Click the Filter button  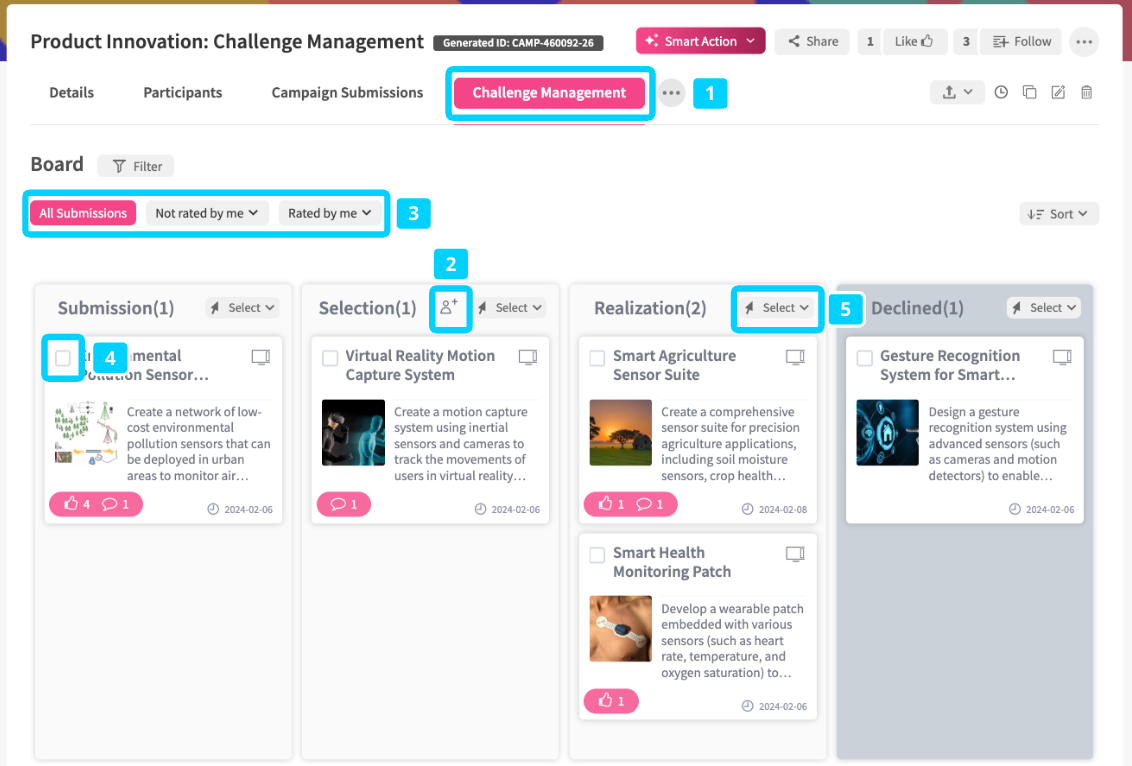[x=136, y=166]
